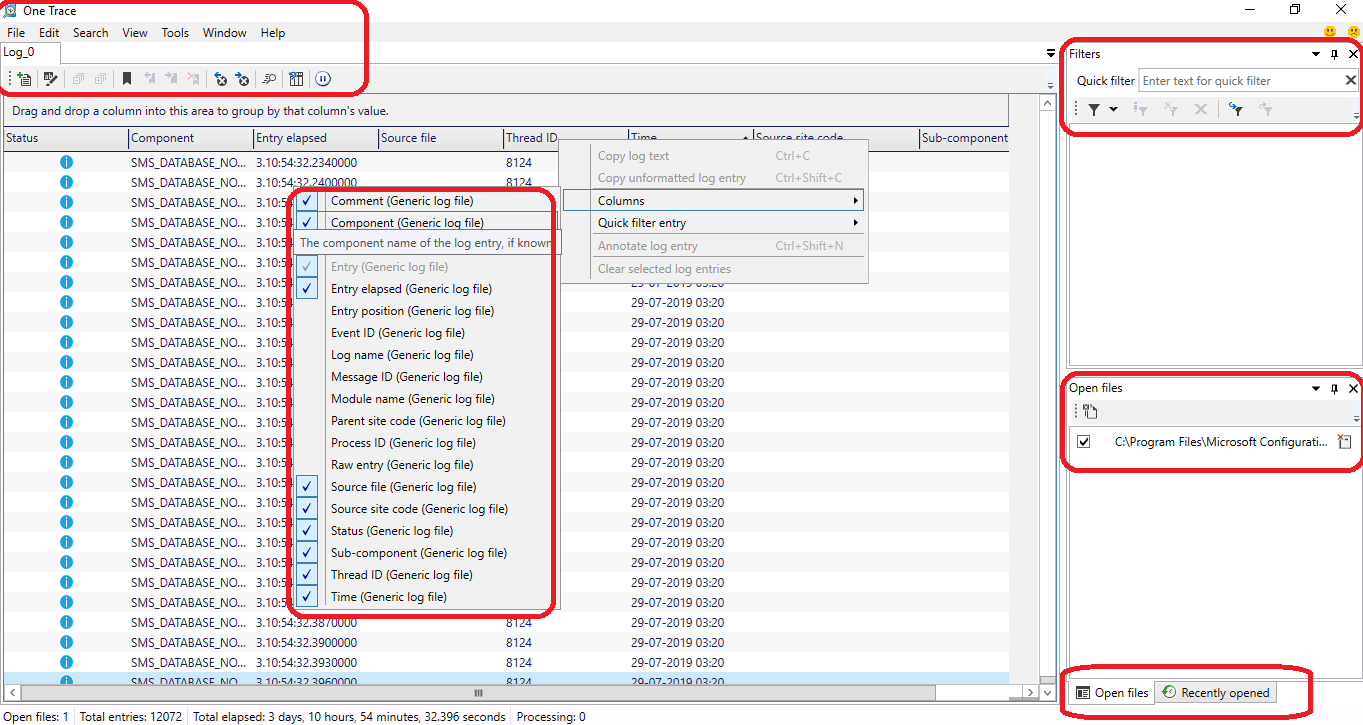Enable Event ID (Generic log file) column
The image size is (1363, 725).
pos(398,333)
